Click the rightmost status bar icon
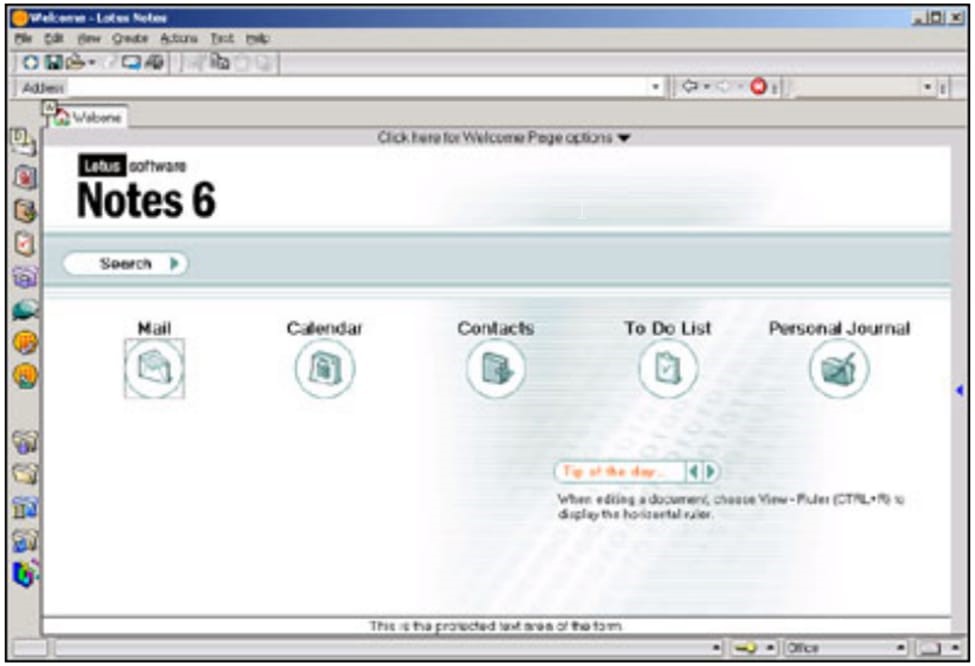 [930, 649]
